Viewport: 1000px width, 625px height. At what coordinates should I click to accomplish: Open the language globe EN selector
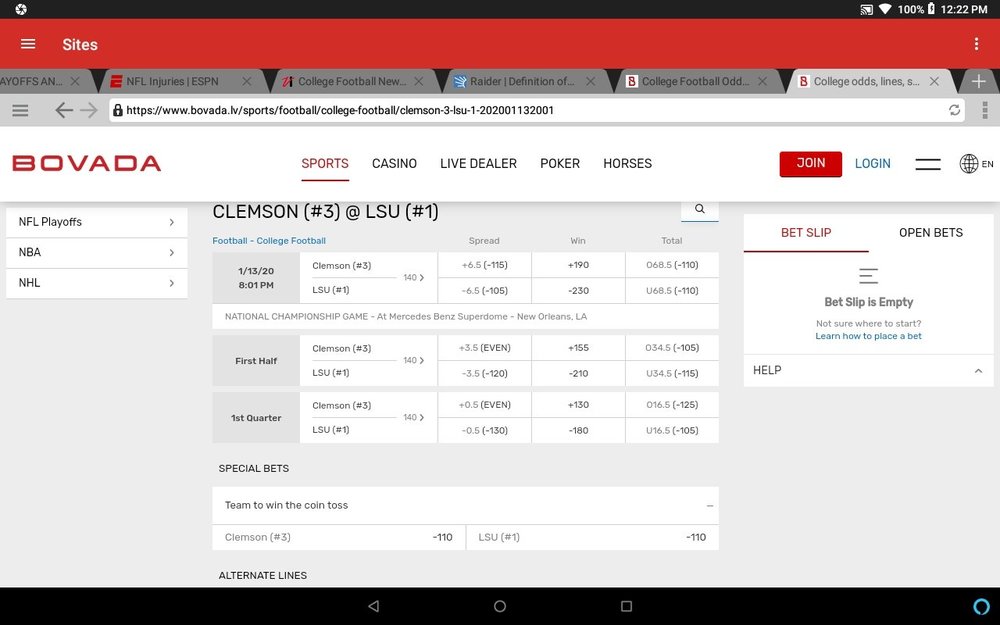pyautogui.click(x=976, y=164)
